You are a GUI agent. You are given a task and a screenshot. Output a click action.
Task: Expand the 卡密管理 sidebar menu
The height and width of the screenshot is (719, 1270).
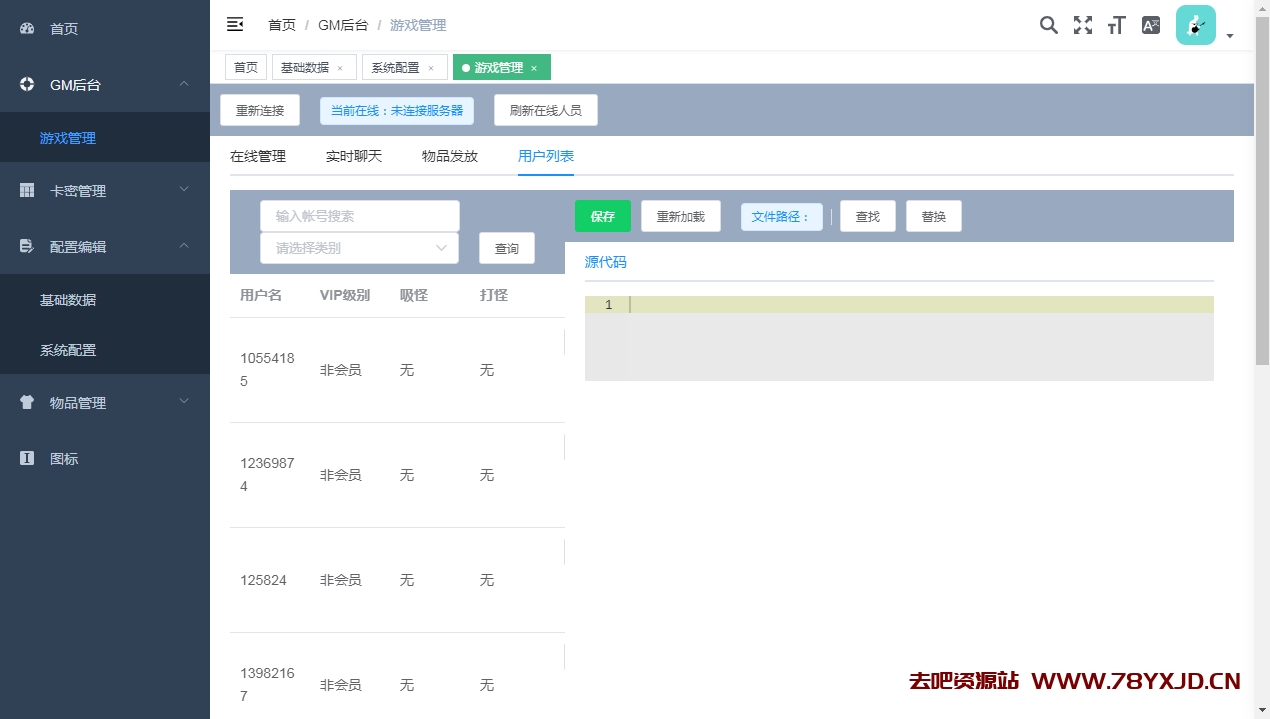pyautogui.click(x=105, y=190)
